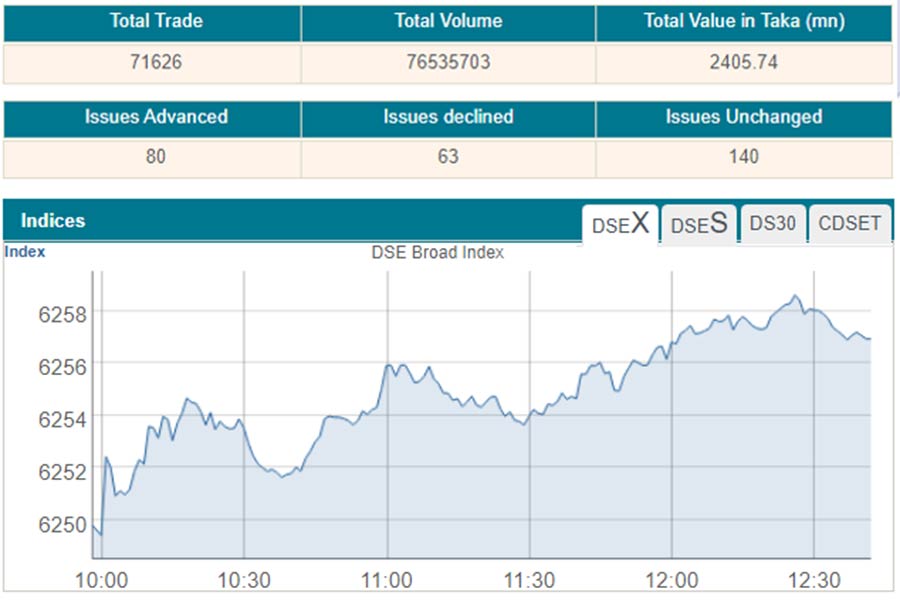The image size is (900, 600).
Task: Click the total trade value 71626
Action: 155,62
